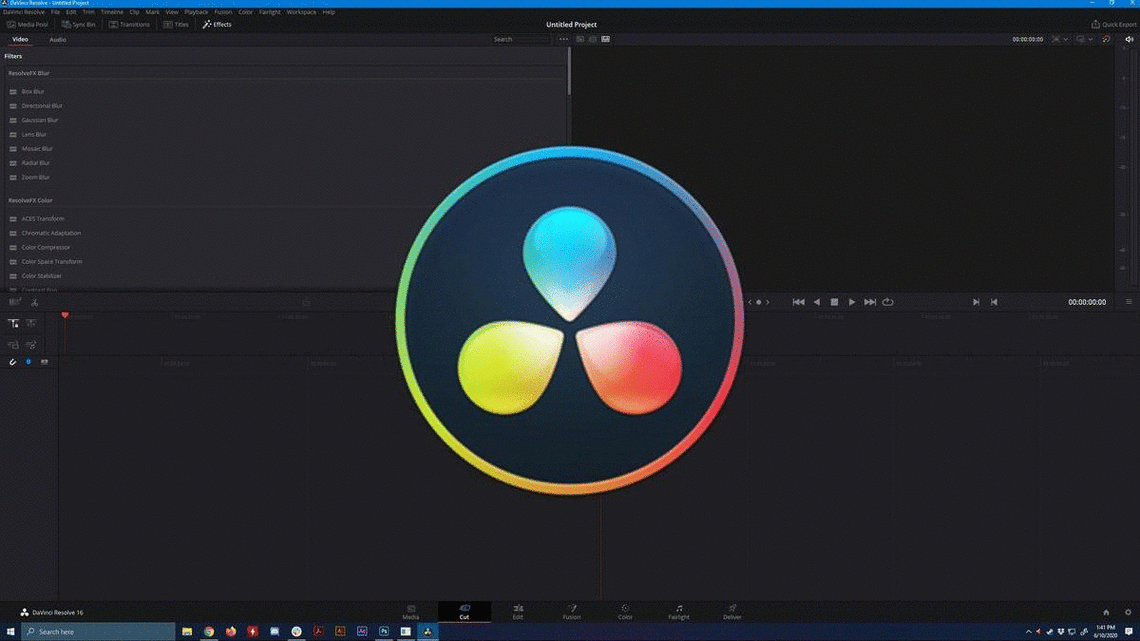
Task: Toggle snapping with the magnet icon
Action: (12, 362)
